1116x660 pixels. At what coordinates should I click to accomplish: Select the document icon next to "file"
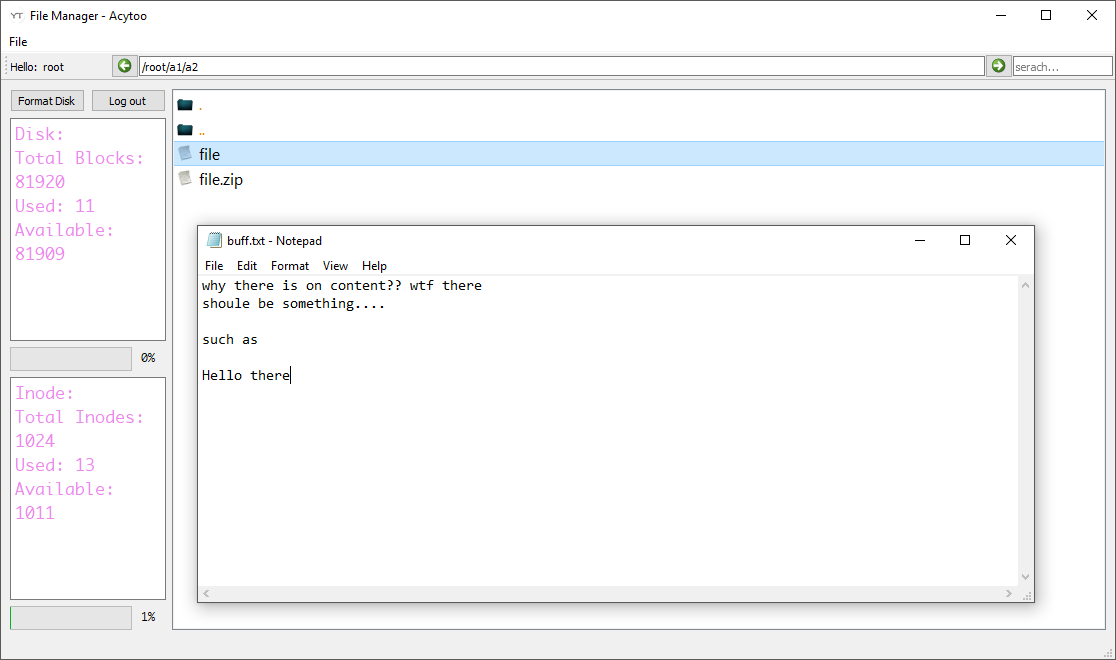pyautogui.click(x=186, y=153)
